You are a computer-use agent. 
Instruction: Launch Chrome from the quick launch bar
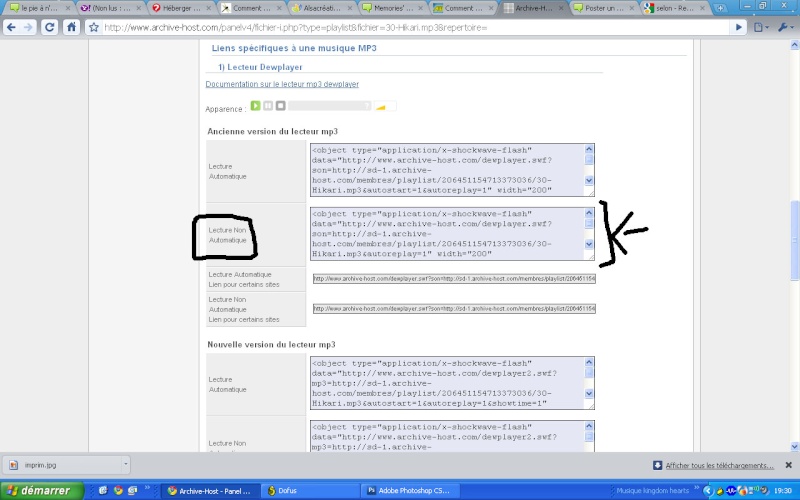118,490
